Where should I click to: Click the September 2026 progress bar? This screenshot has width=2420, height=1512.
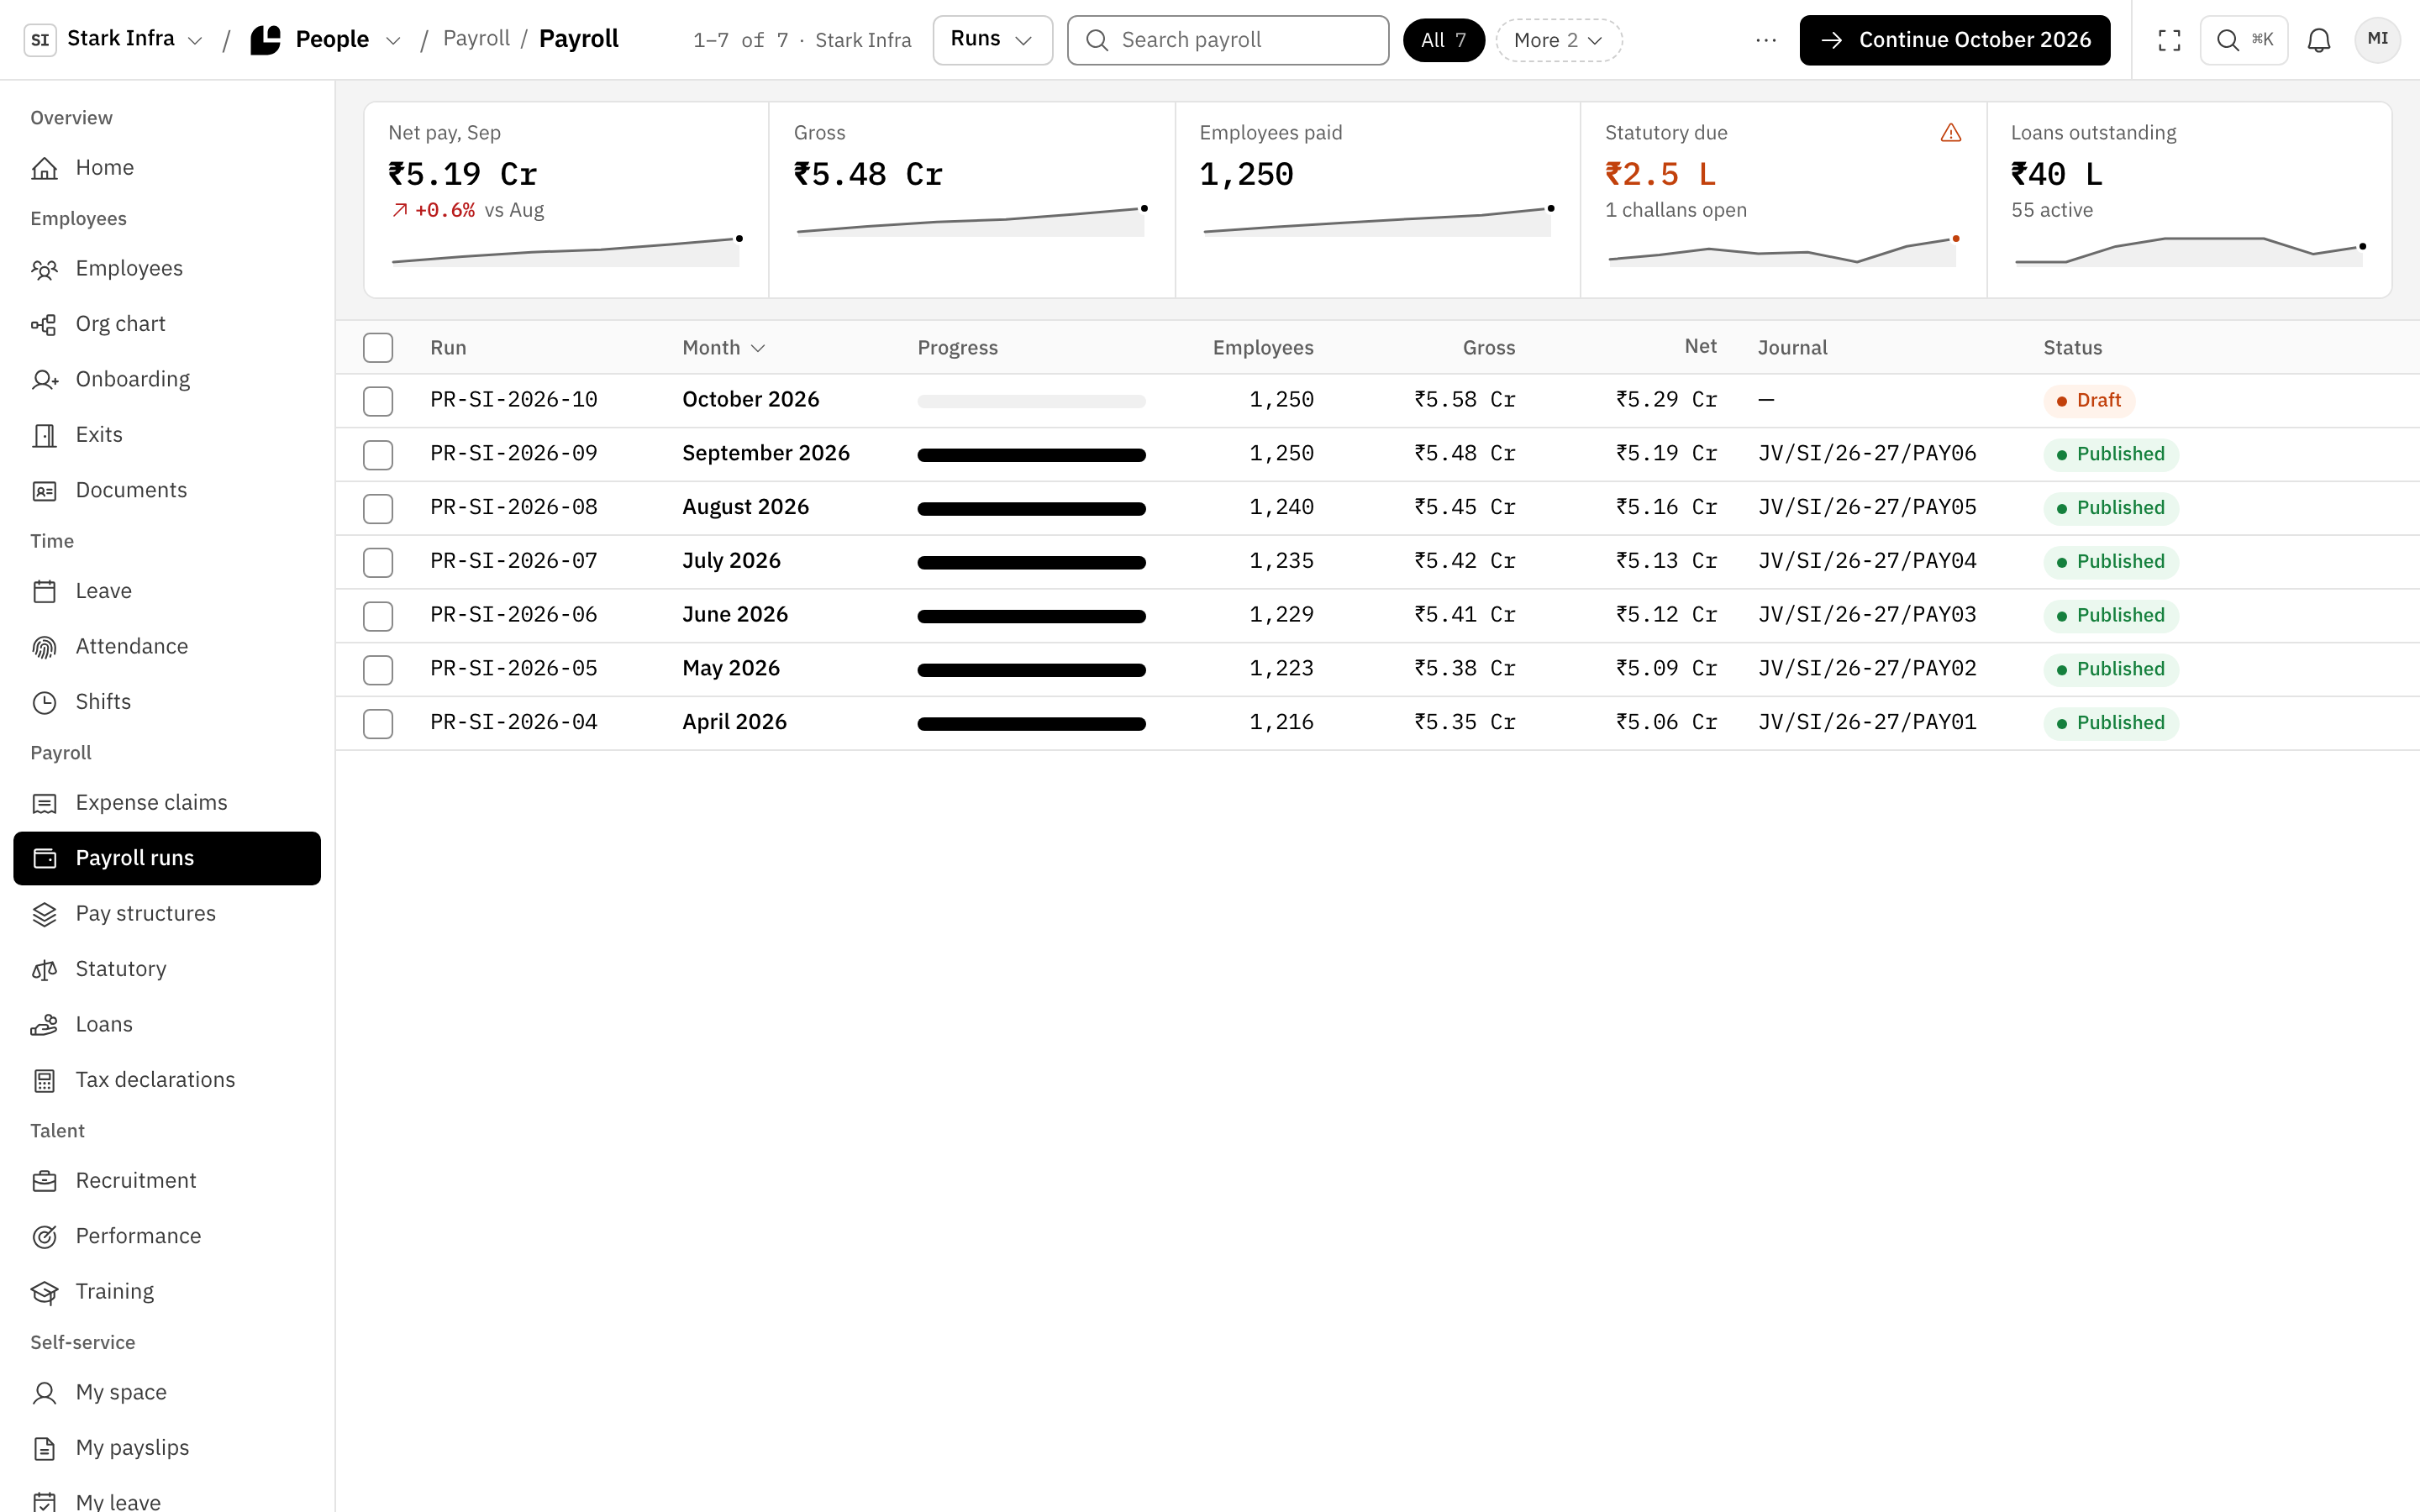pyautogui.click(x=1031, y=455)
